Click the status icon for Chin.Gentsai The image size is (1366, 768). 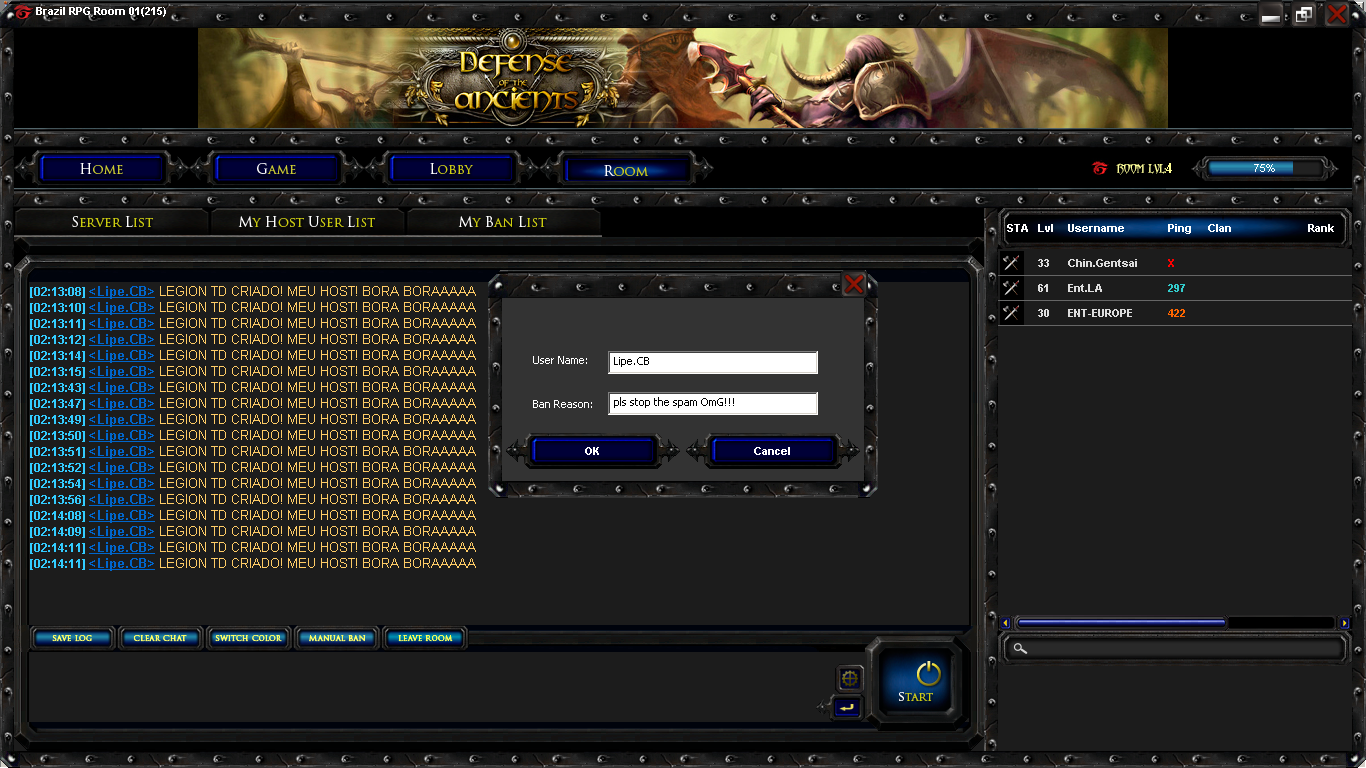coord(1012,263)
